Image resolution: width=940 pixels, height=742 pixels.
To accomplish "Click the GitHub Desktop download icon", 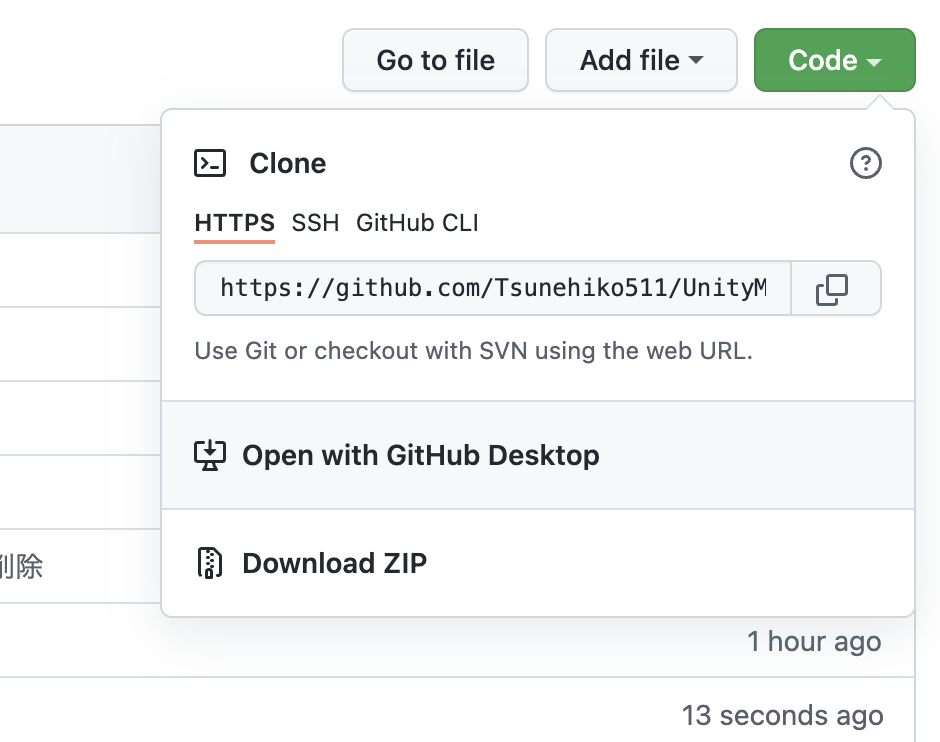I will click(210, 456).
